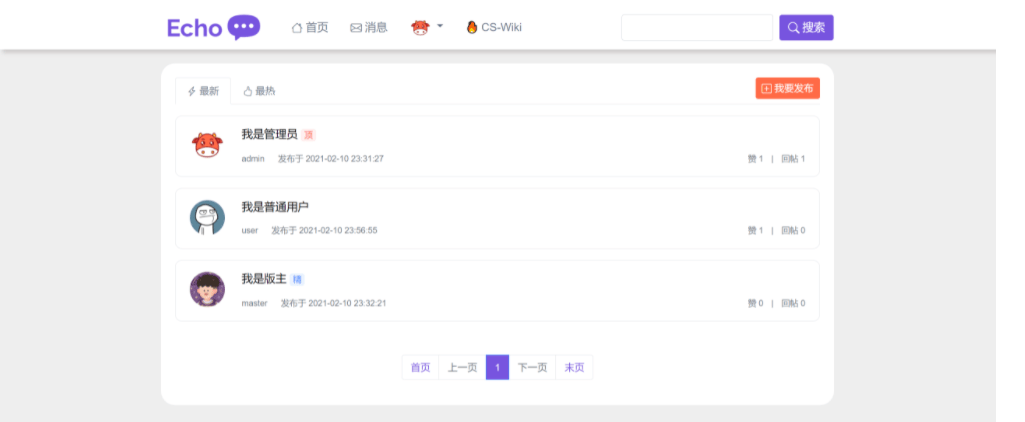
Task: Switch to the 最热 tab
Action: click(259, 91)
